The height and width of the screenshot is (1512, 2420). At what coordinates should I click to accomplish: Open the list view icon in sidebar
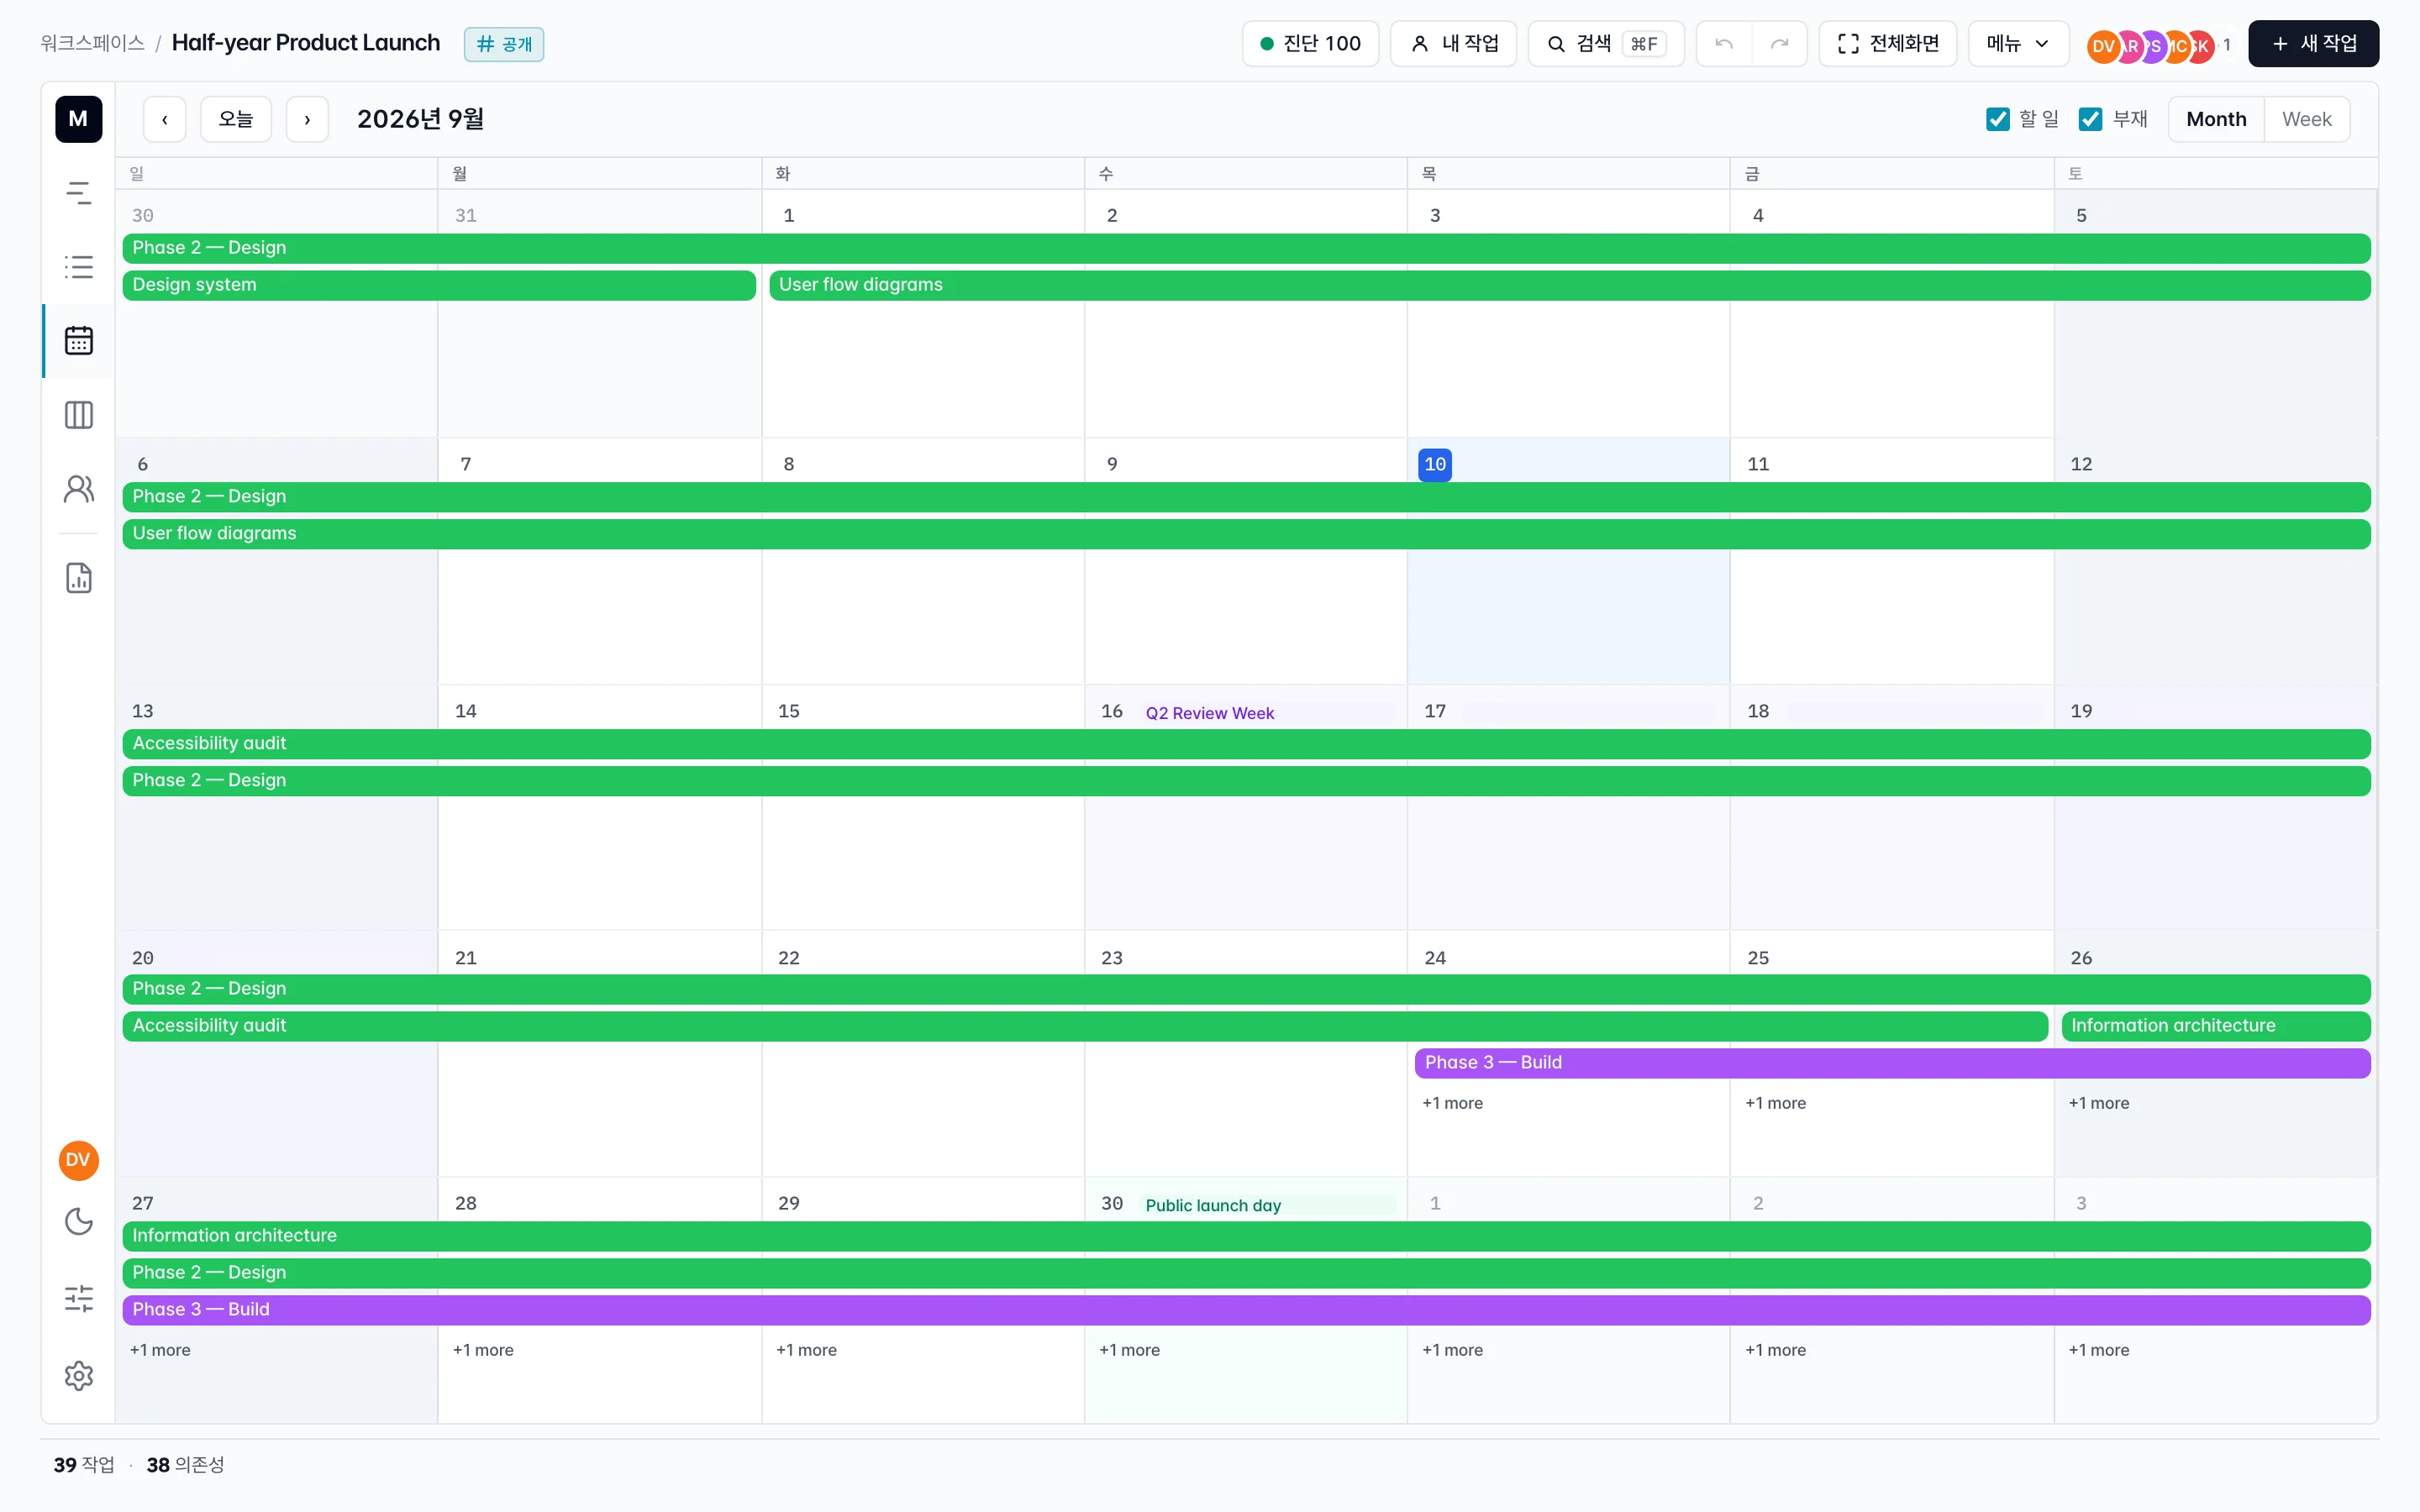[x=78, y=267]
